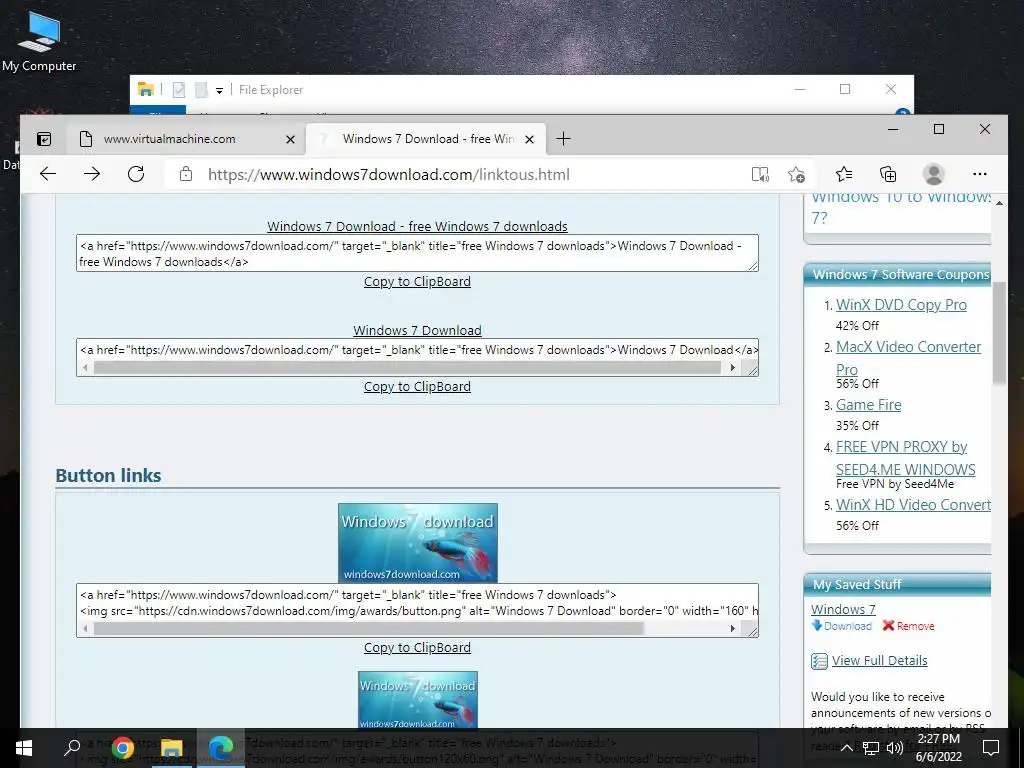Go forward with the browser forward arrow
This screenshot has height=768, width=1024.
click(x=92, y=174)
